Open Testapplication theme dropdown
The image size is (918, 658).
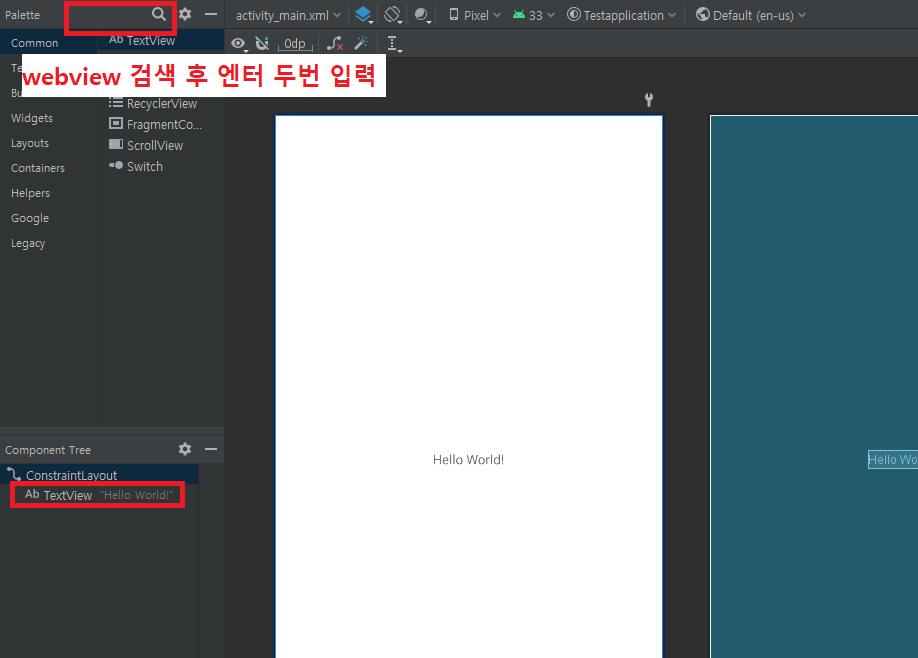pyautogui.click(x=622, y=15)
